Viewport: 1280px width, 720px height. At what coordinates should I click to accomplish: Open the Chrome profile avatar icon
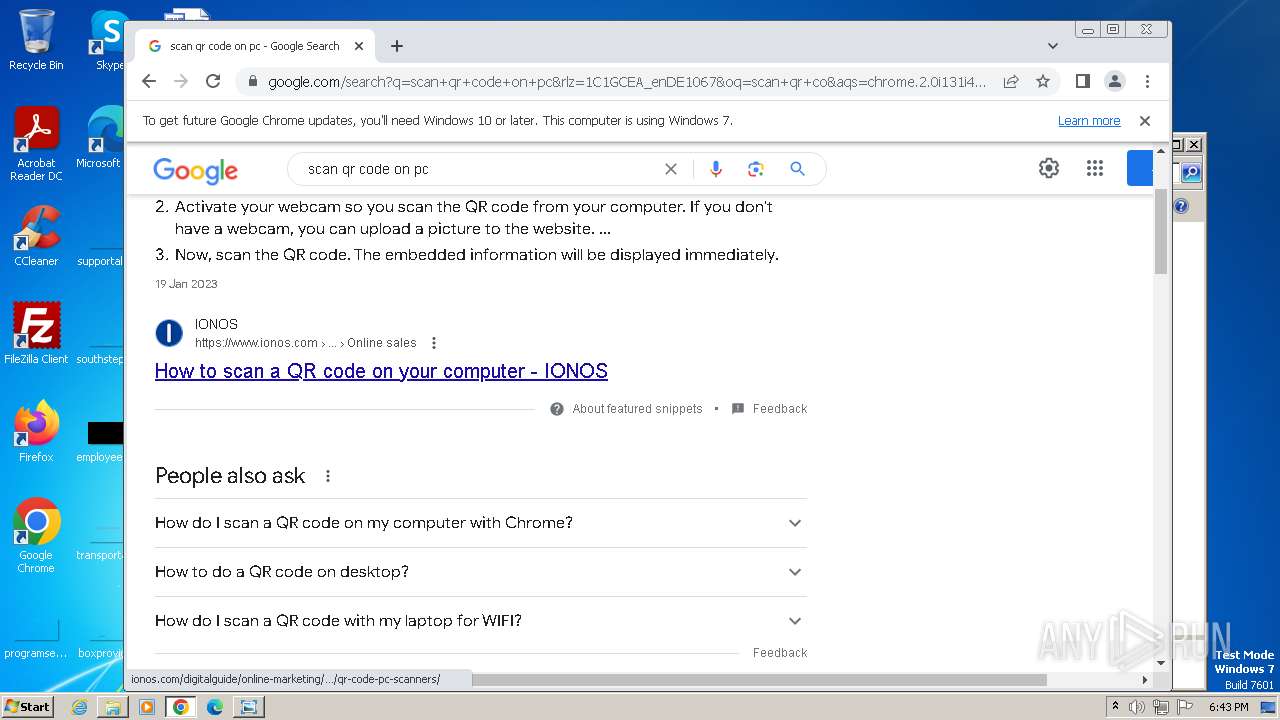1114,81
